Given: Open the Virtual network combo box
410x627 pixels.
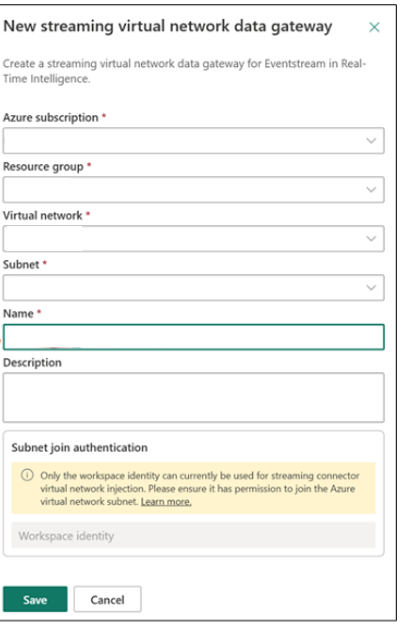Looking at the screenshot, I should (194, 239).
